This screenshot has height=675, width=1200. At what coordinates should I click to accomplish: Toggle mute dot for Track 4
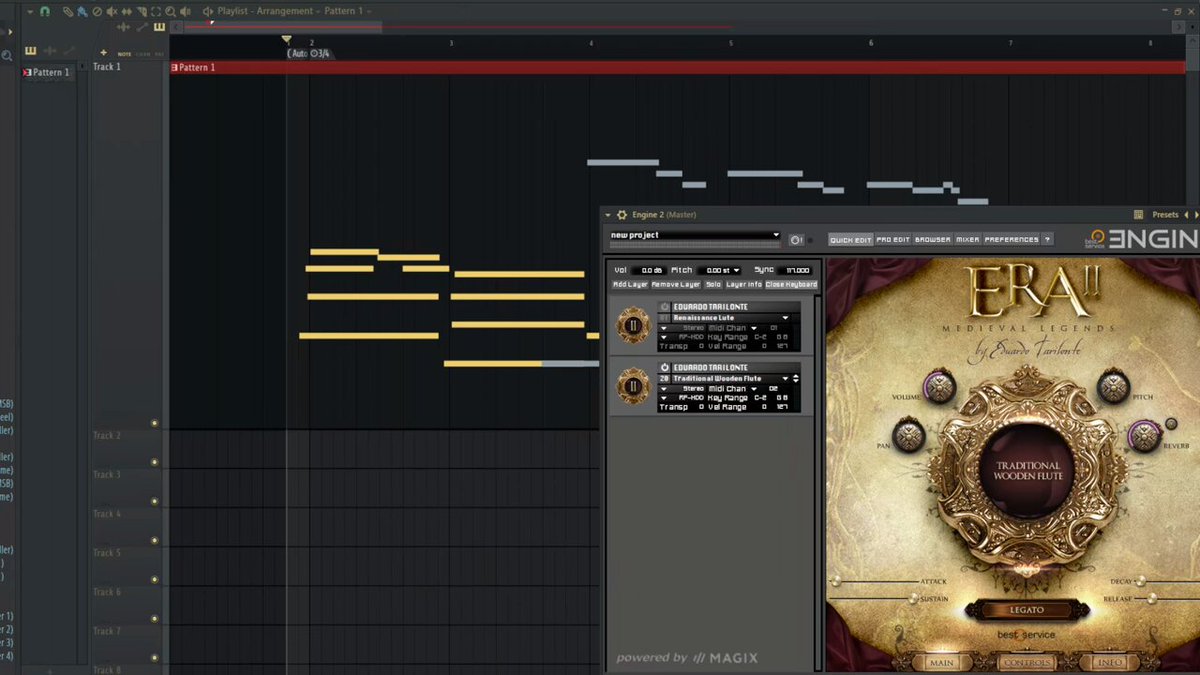154,540
